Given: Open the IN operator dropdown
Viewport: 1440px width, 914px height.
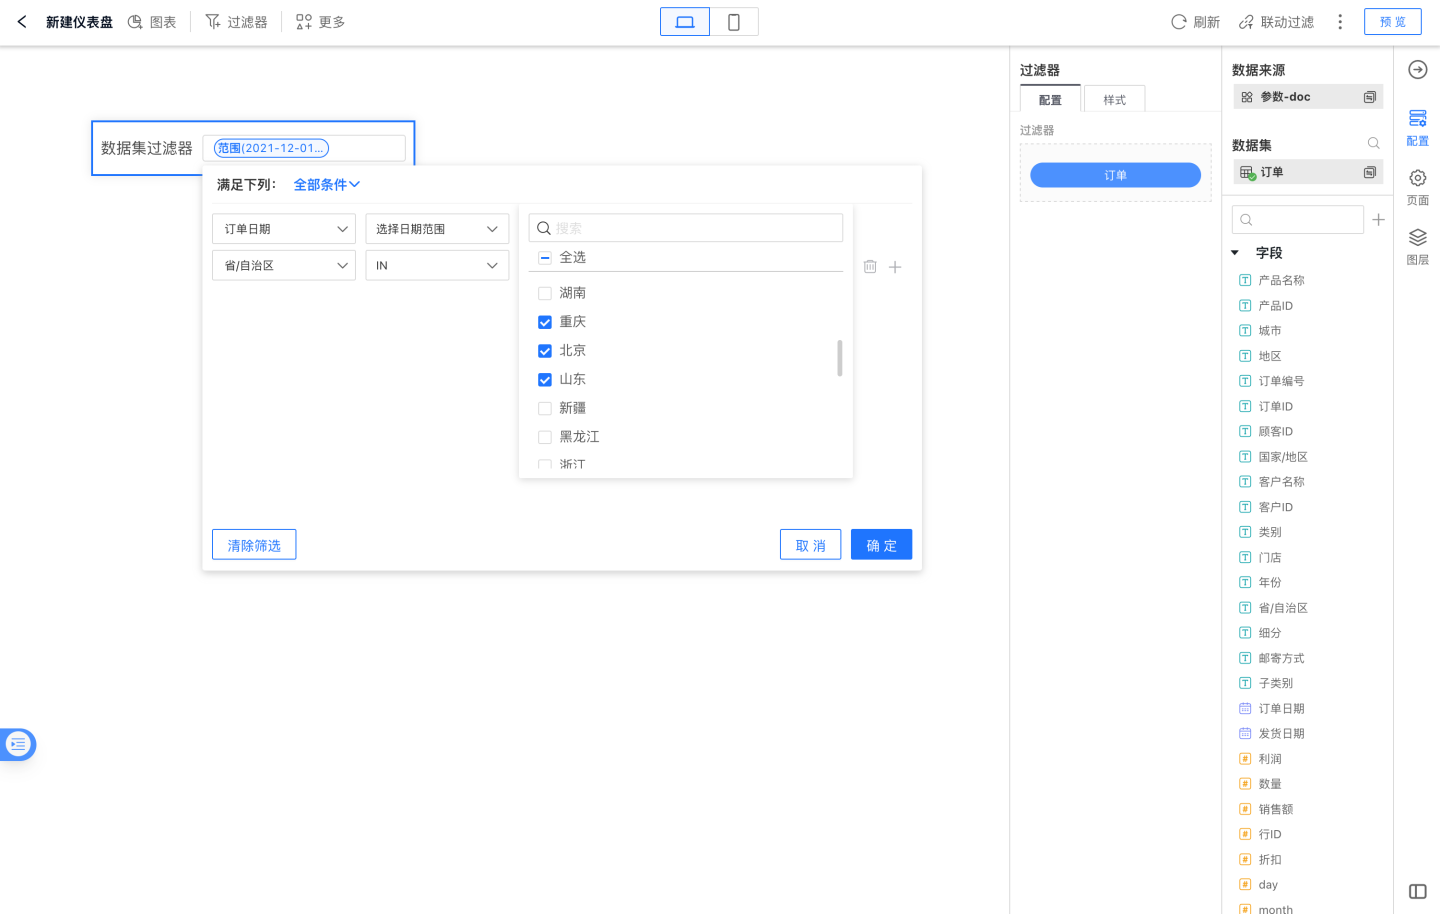Looking at the screenshot, I should point(436,266).
